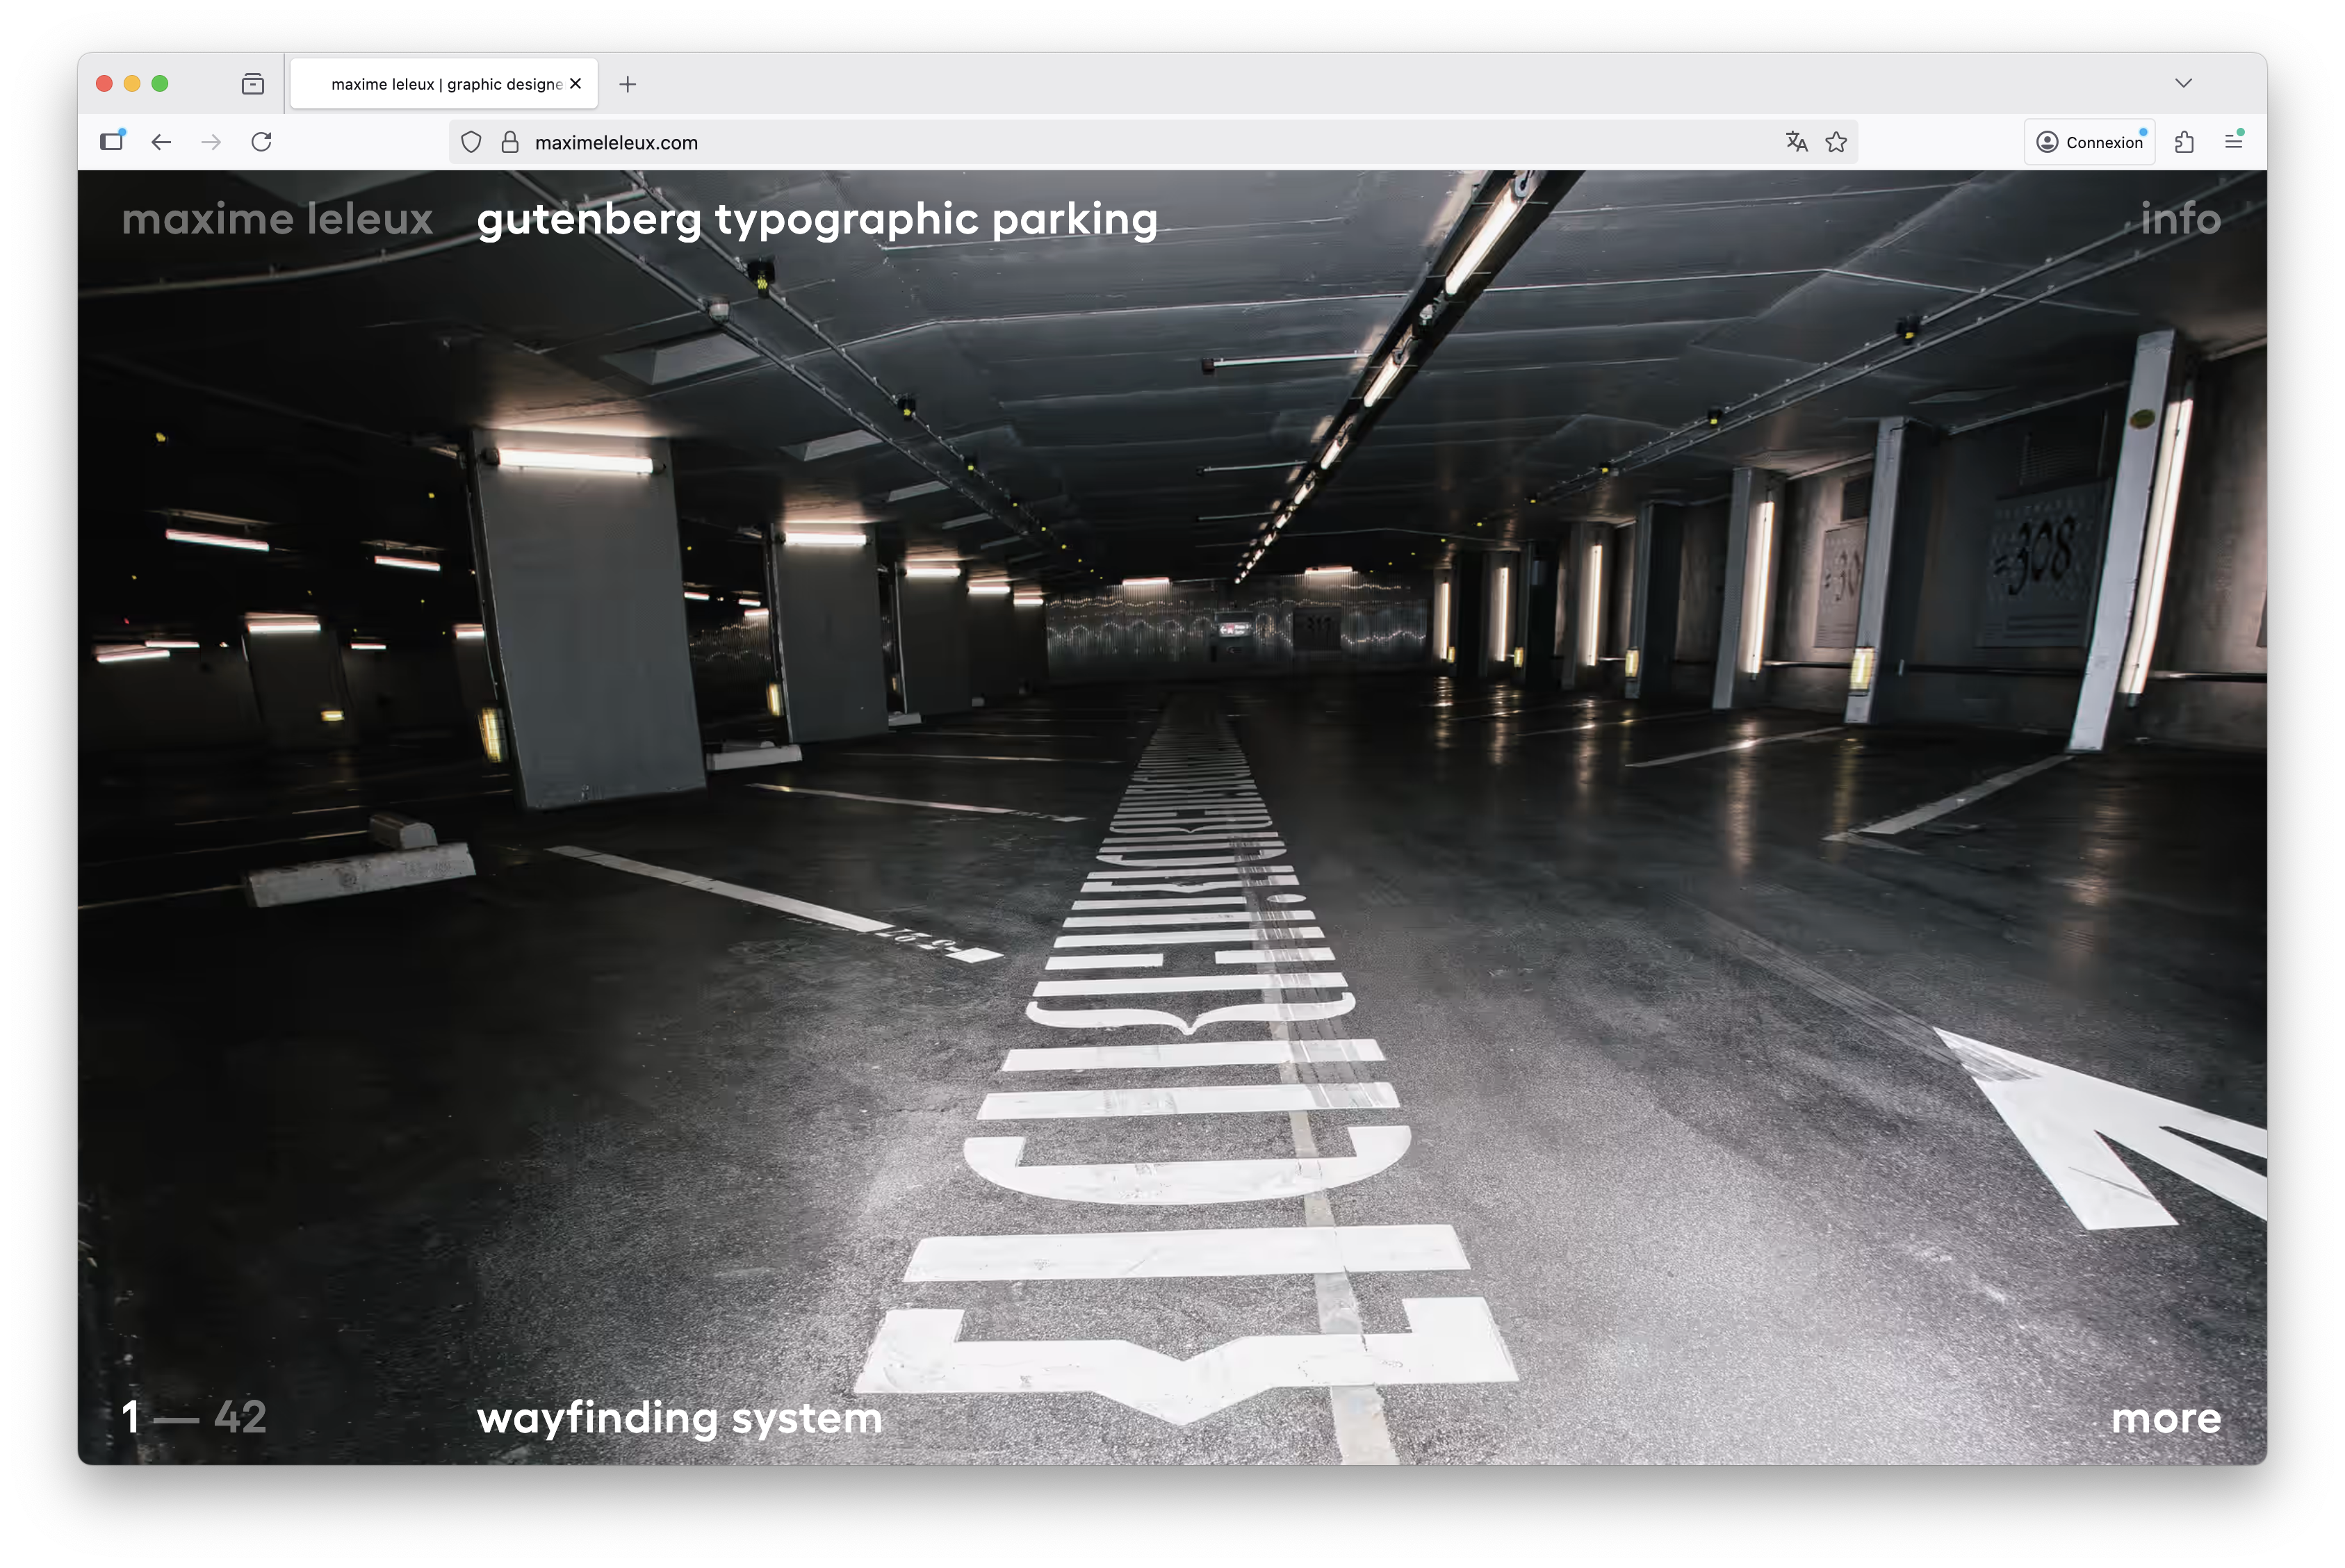Screen dimensions: 2345x1568
Task: Click the forward navigation arrow
Action: (211, 142)
